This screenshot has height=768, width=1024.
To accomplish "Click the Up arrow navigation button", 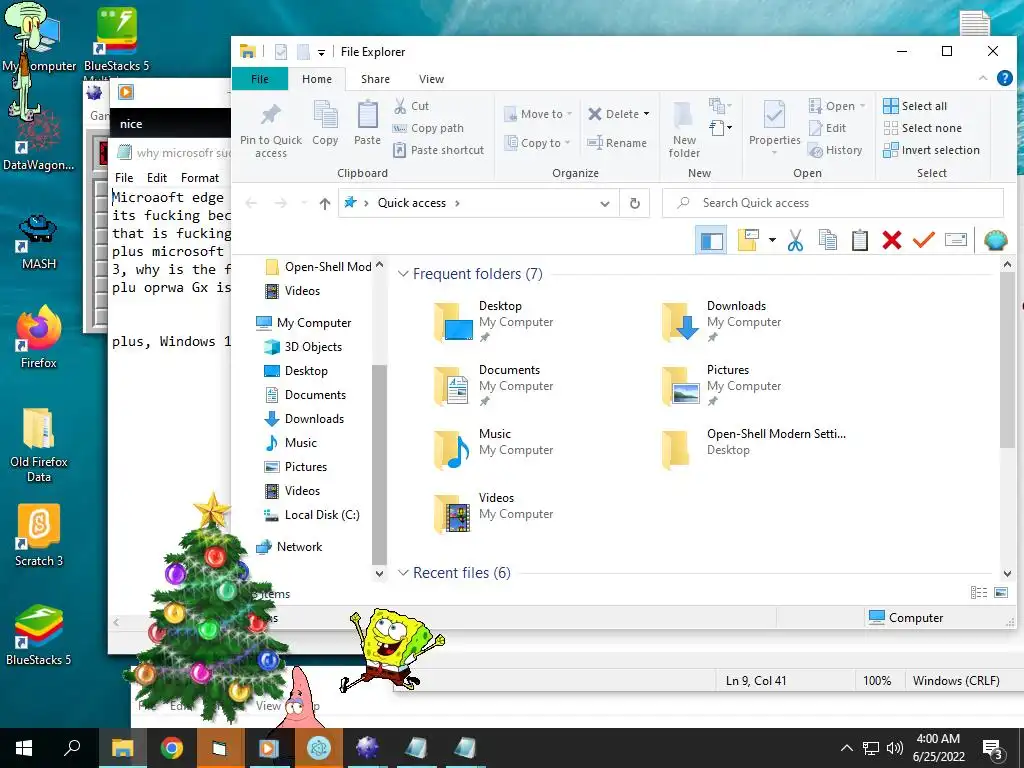I will click(x=325, y=204).
